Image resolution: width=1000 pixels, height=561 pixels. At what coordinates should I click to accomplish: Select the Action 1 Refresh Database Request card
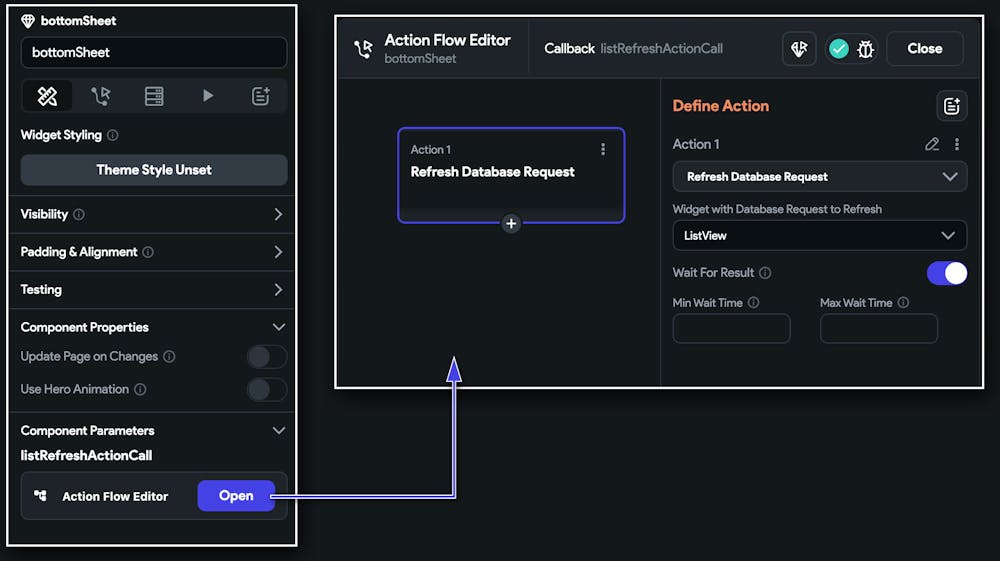point(511,175)
